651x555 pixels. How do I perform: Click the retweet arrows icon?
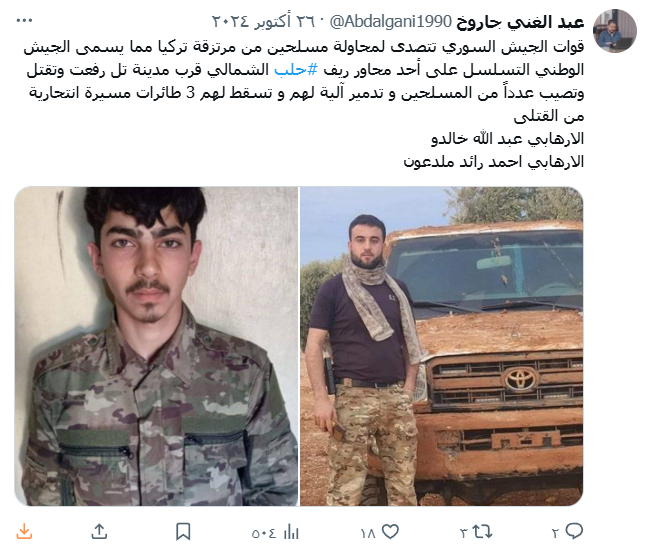[x=482, y=532]
